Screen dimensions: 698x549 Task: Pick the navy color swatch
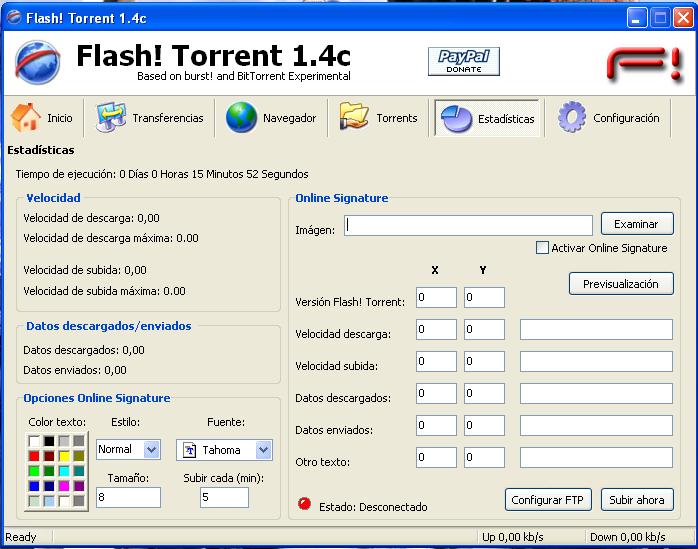pyautogui.click(x=49, y=486)
